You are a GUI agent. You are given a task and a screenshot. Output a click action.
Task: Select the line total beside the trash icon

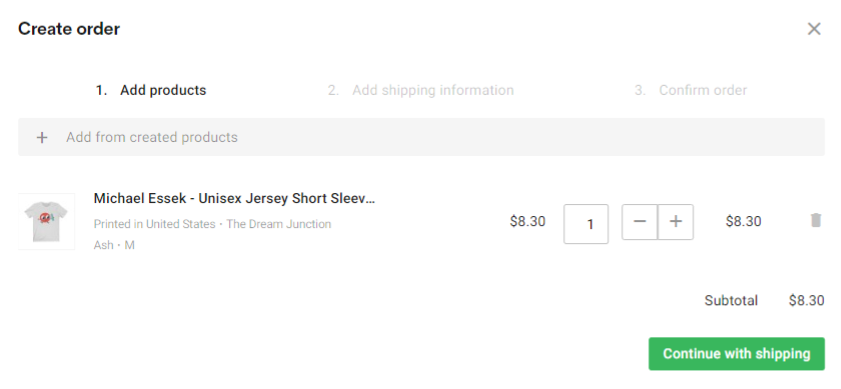pos(743,221)
